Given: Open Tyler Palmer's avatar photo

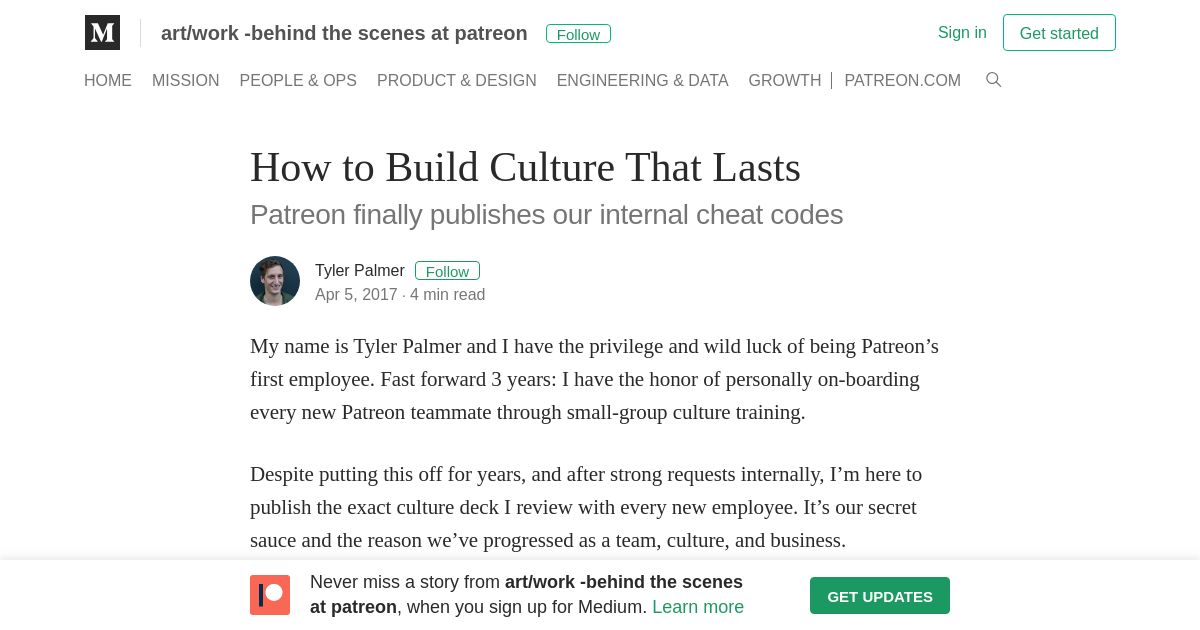Looking at the screenshot, I should pos(275,281).
